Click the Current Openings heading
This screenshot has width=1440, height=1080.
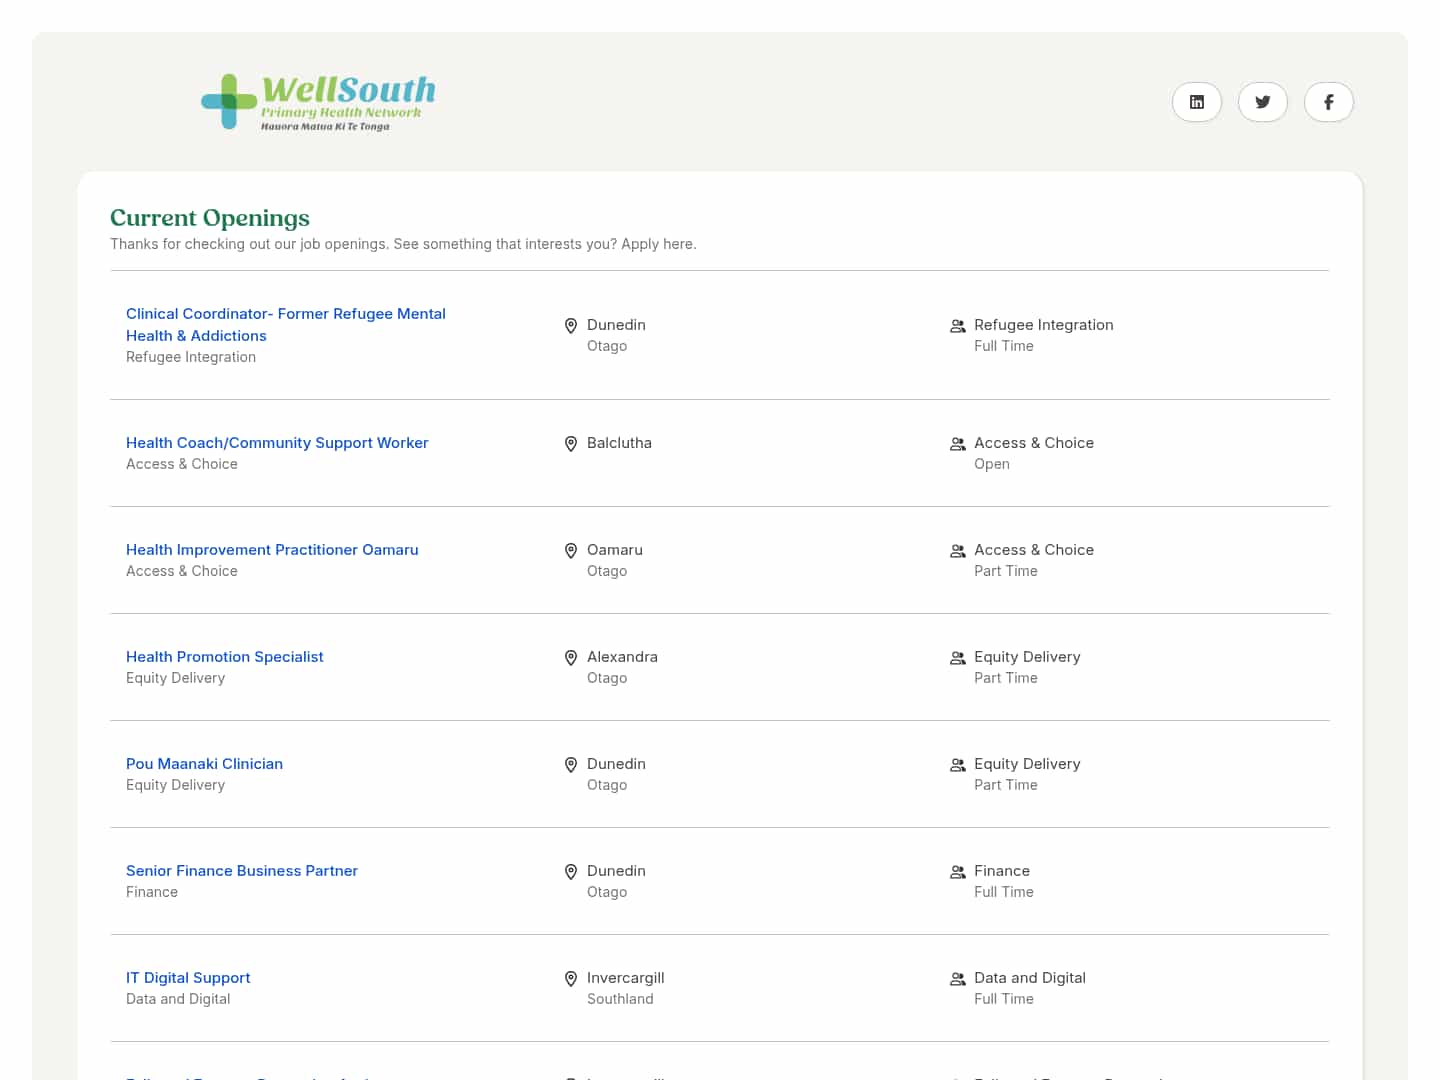(x=209, y=217)
